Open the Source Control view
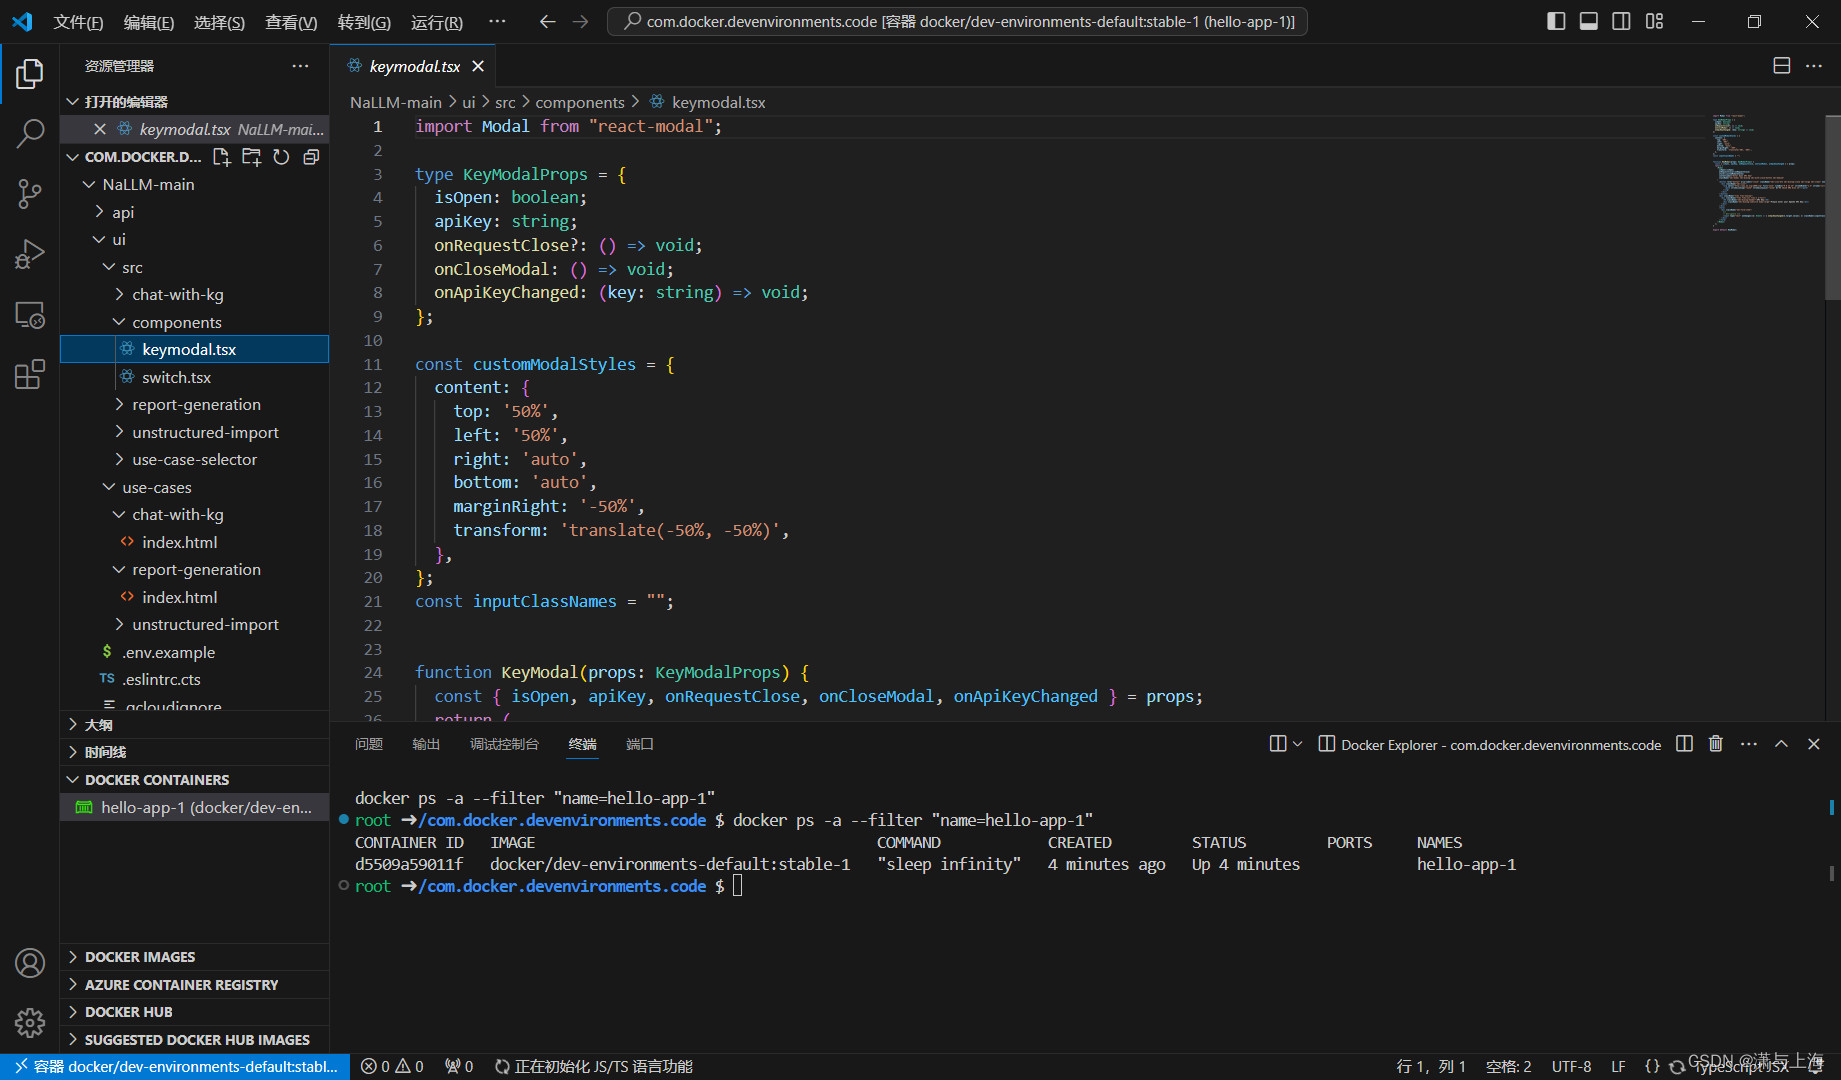Viewport: 1841px width, 1080px height. [30, 194]
